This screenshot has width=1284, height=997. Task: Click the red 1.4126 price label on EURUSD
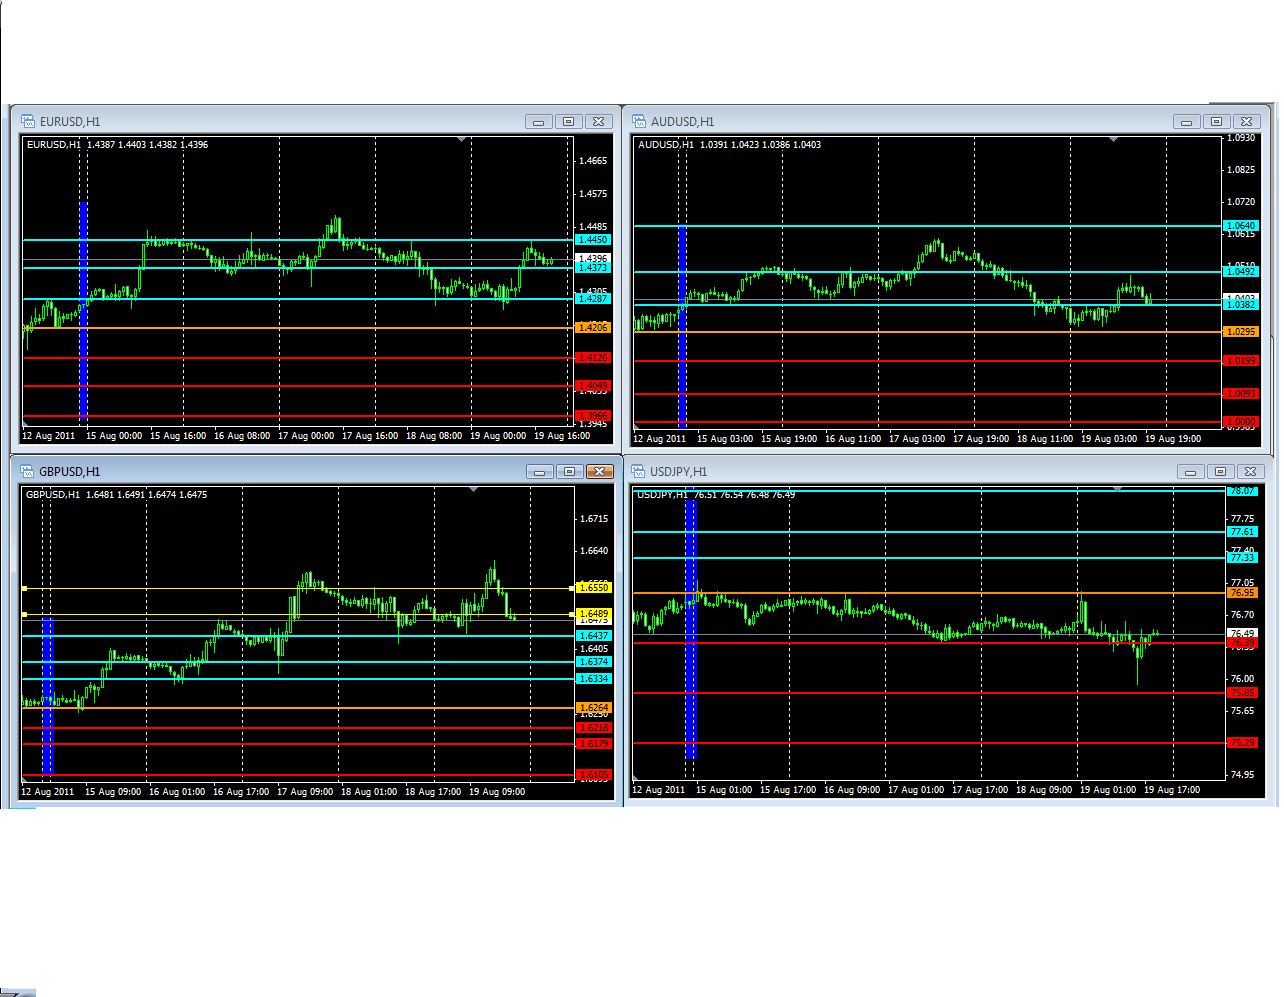click(x=593, y=358)
